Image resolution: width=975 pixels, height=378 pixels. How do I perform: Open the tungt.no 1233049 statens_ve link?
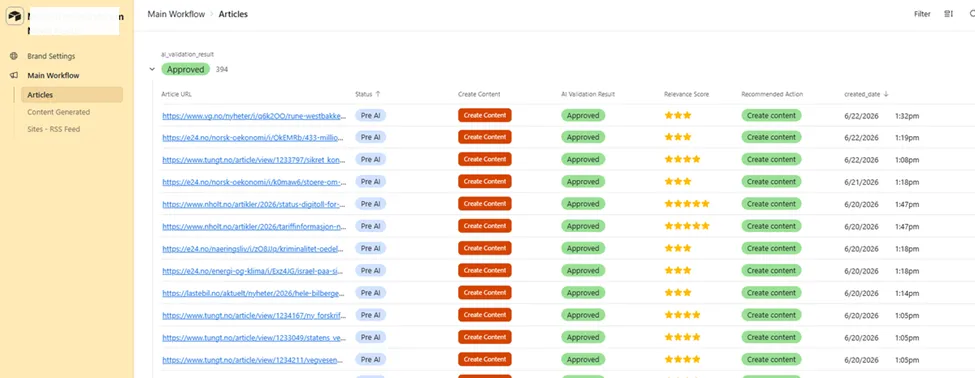(x=253, y=338)
